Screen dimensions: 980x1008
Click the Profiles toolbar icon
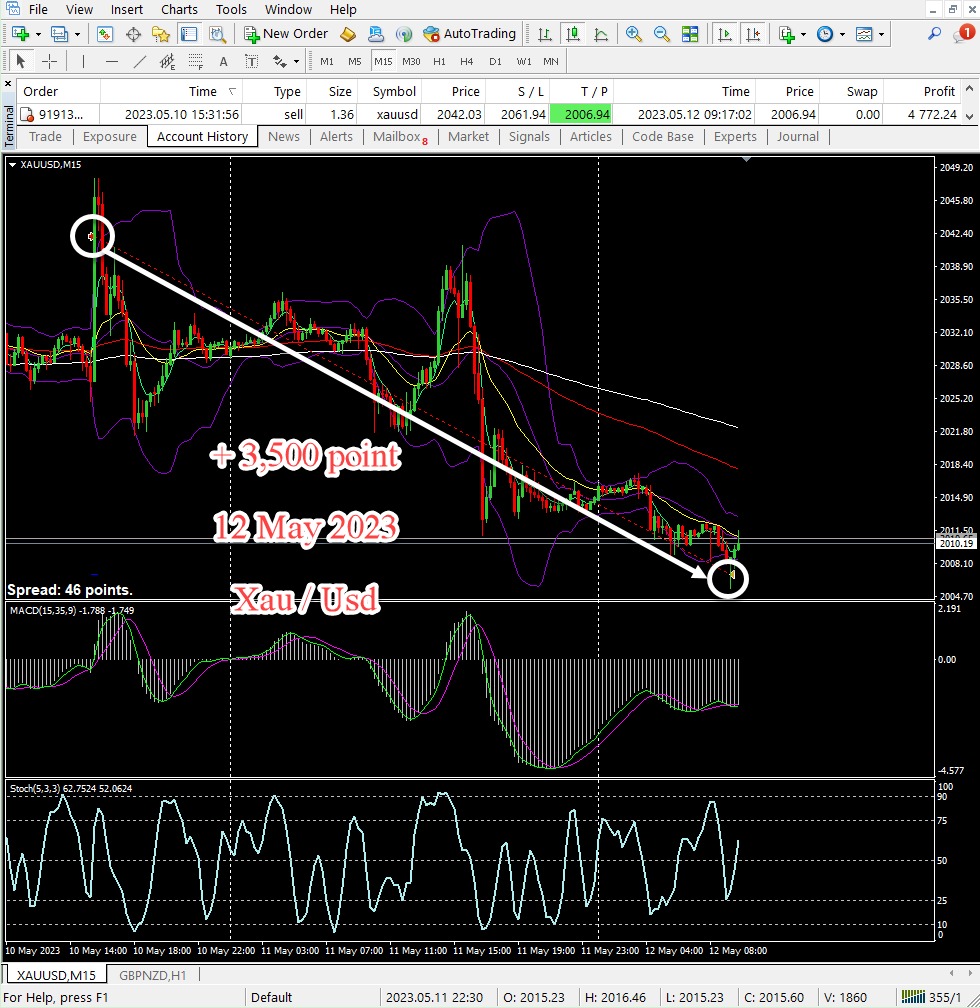click(59, 34)
